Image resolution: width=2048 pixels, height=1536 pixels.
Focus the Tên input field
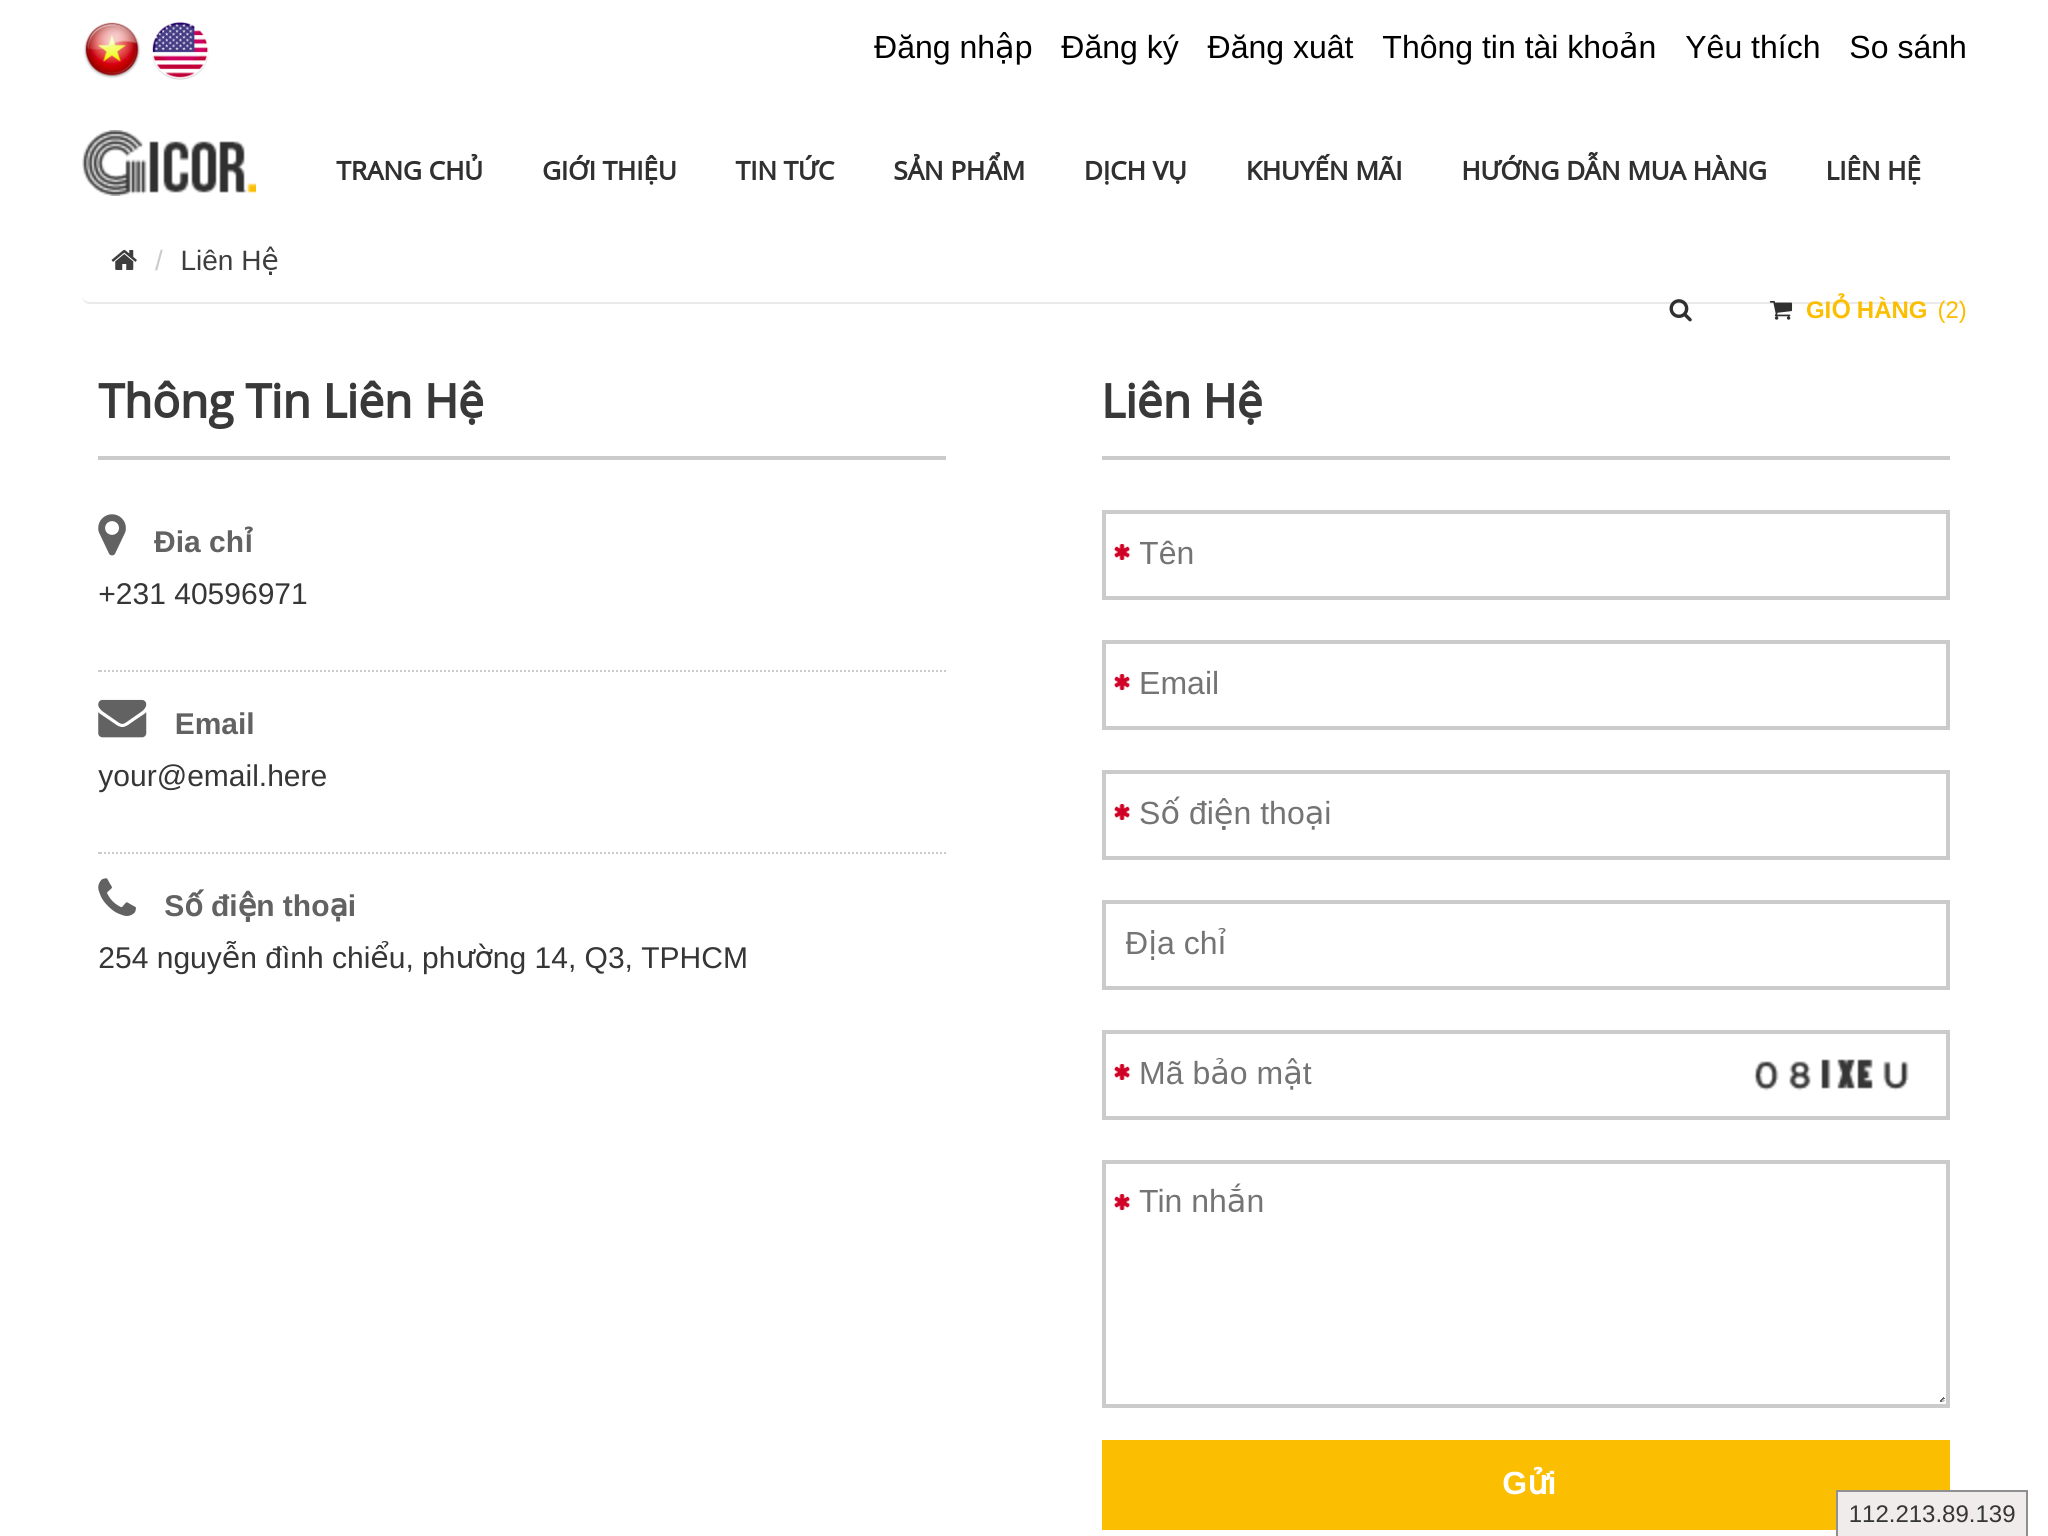click(x=1525, y=555)
